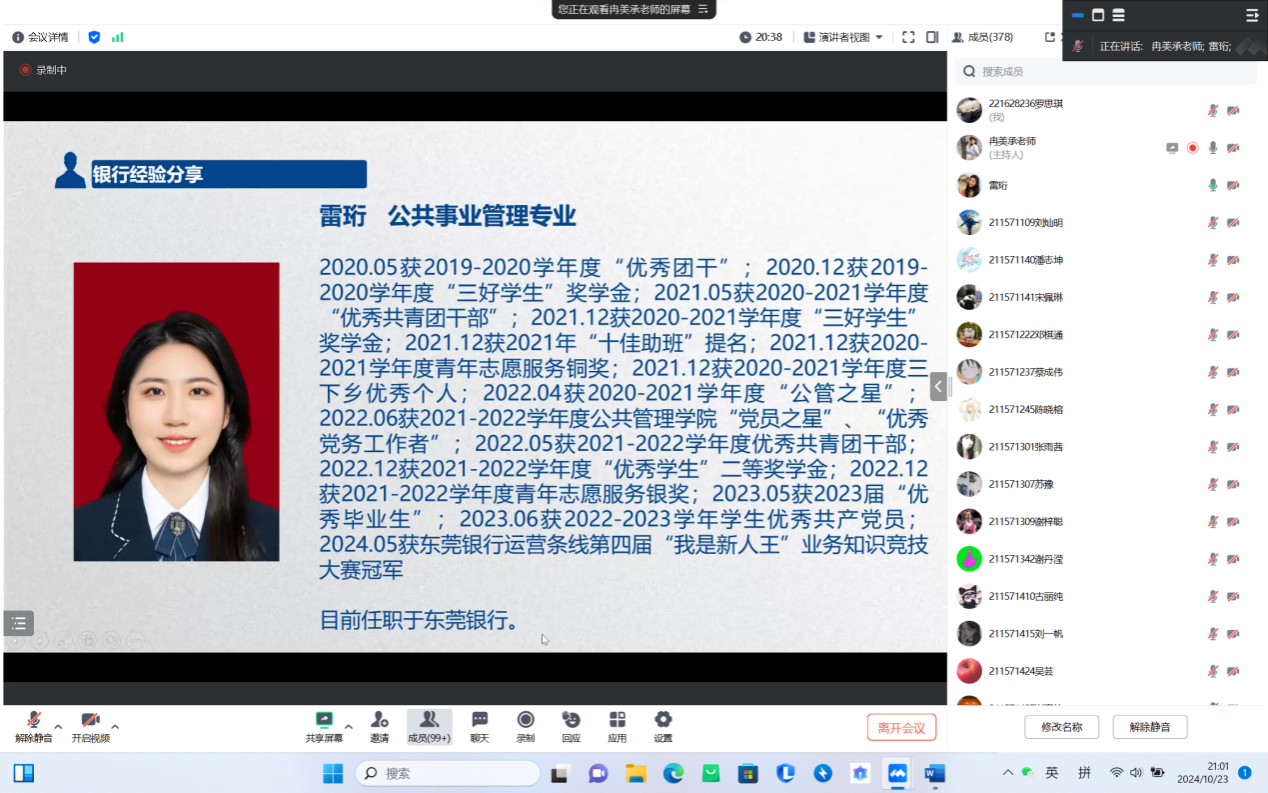Enter fullscreen via the top bar icon
This screenshot has height=793, width=1268.
click(x=908, y=37)
